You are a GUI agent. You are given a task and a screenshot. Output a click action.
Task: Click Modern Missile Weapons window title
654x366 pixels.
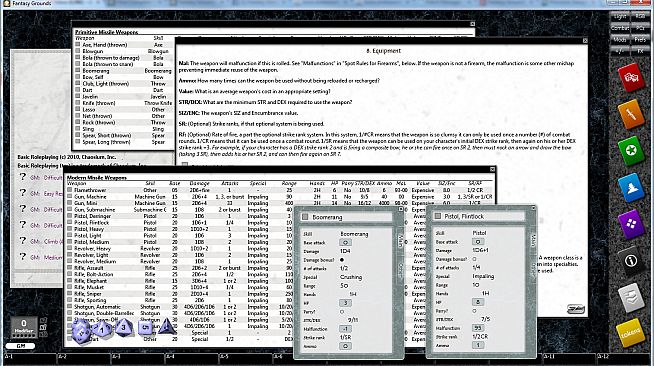tap(96, 177)
